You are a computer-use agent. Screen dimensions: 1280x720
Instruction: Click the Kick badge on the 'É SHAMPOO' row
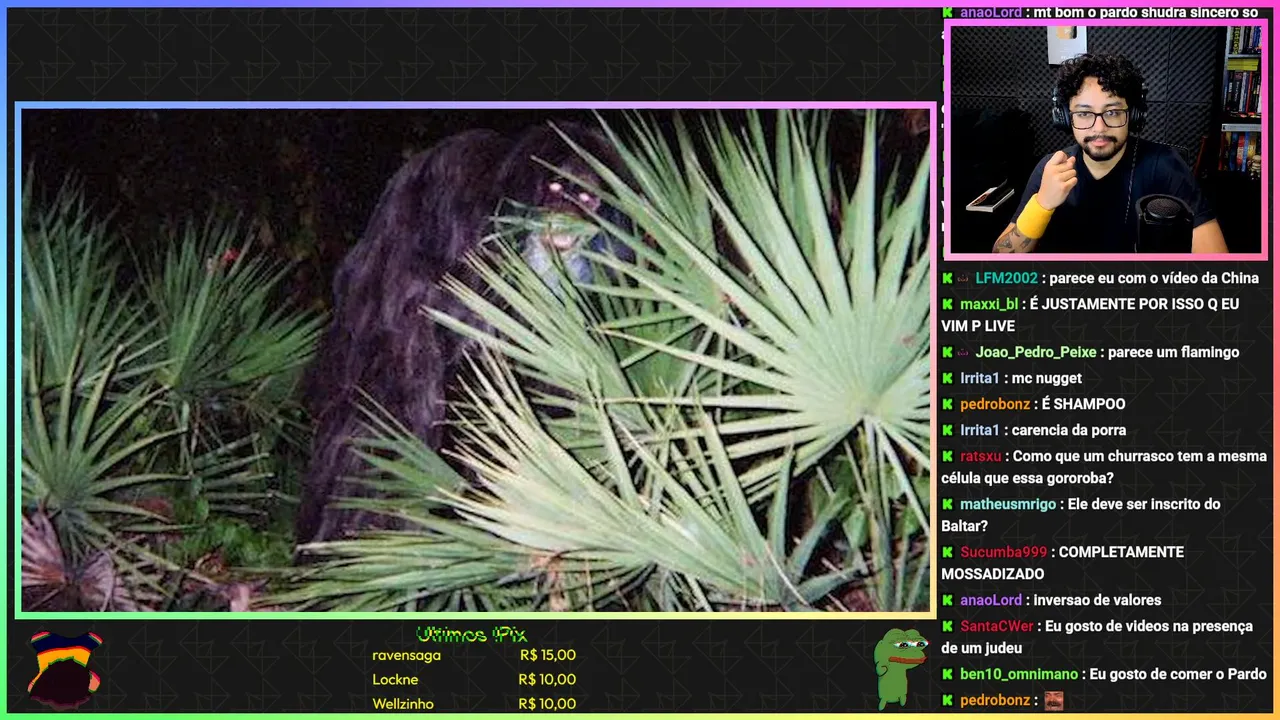pyautogui.click(x=947, y=404)
